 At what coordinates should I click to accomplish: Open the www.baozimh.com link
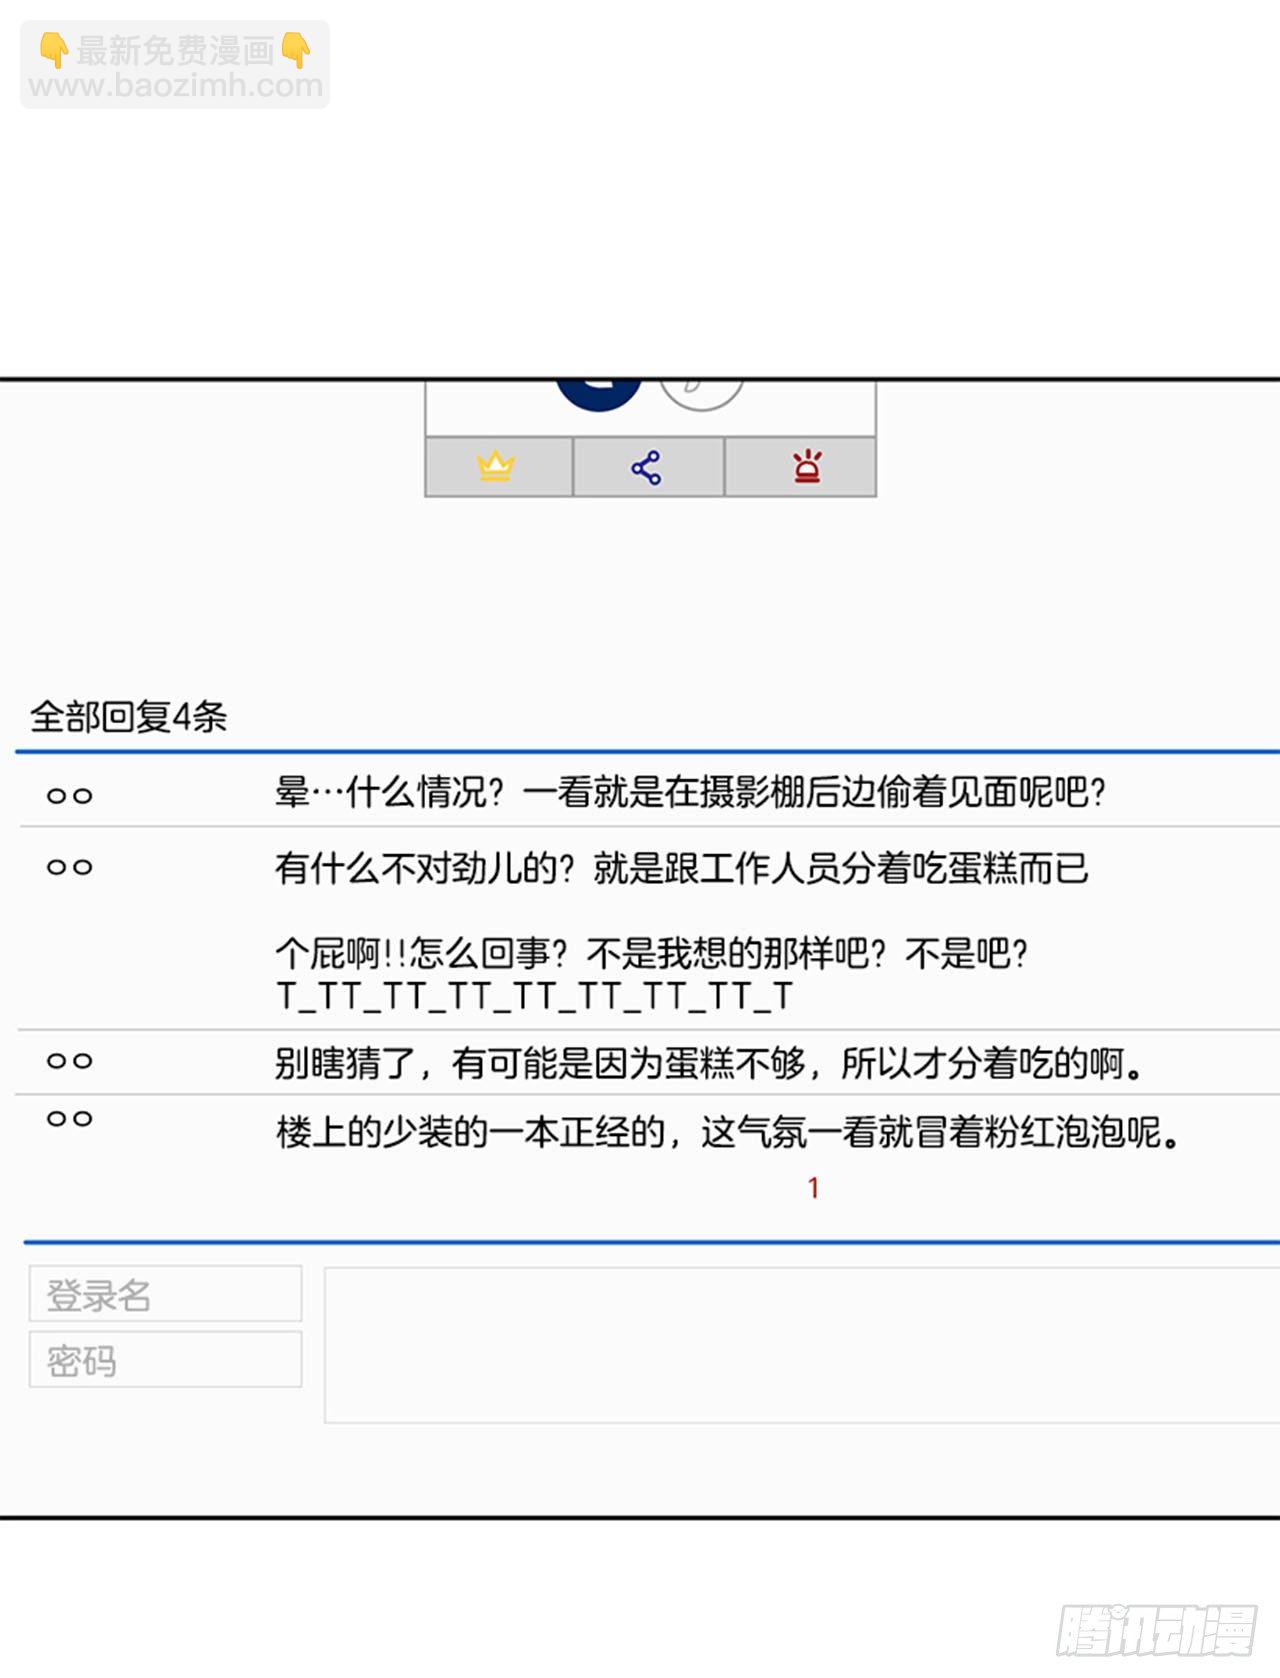(x=175, y=86)
